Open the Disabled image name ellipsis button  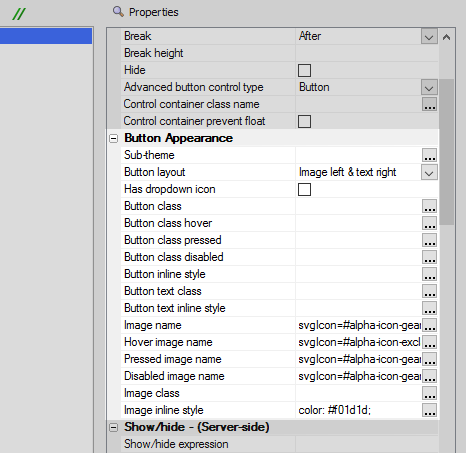(430, 376)
